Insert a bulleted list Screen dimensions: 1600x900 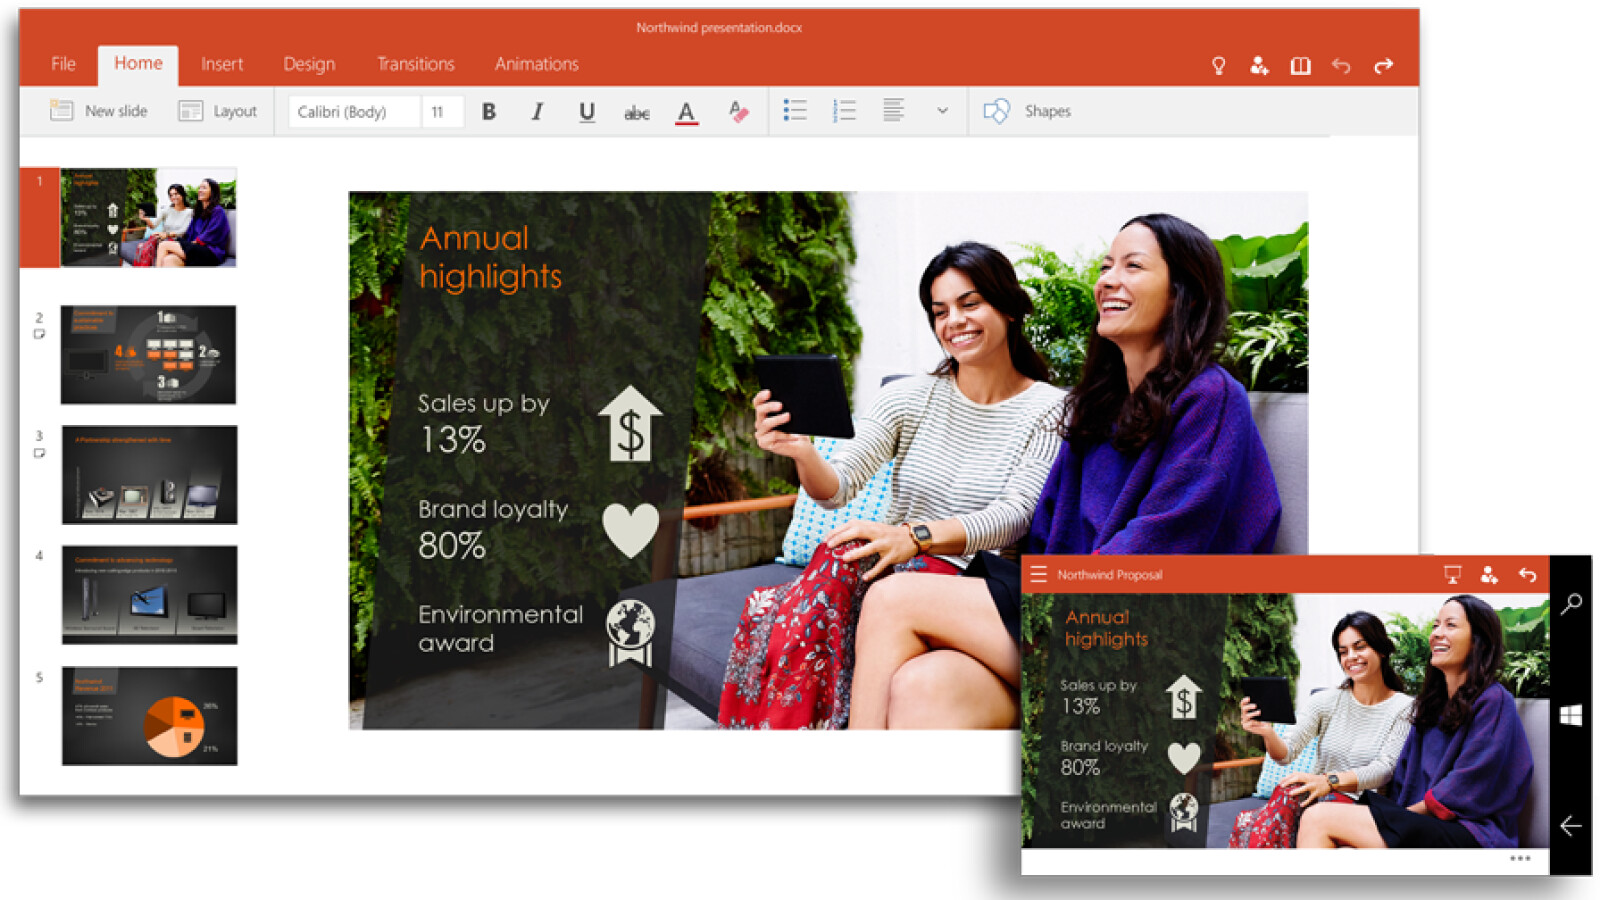(x=795, y=110)
